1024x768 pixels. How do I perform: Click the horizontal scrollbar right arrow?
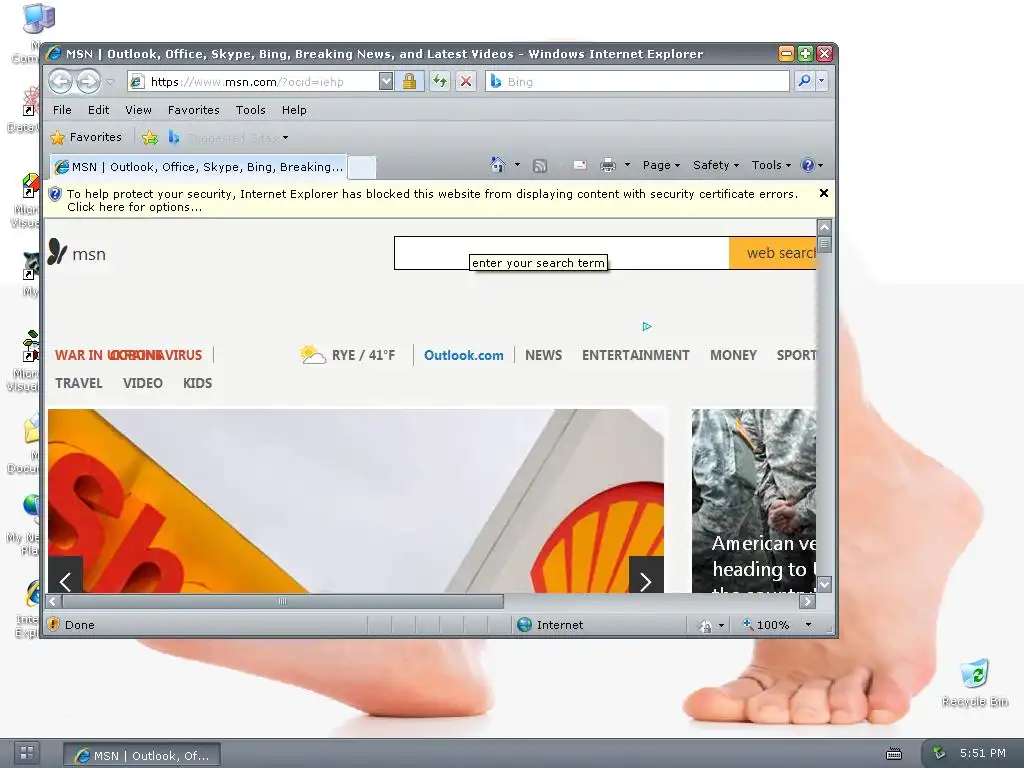[x=808, y=601]
